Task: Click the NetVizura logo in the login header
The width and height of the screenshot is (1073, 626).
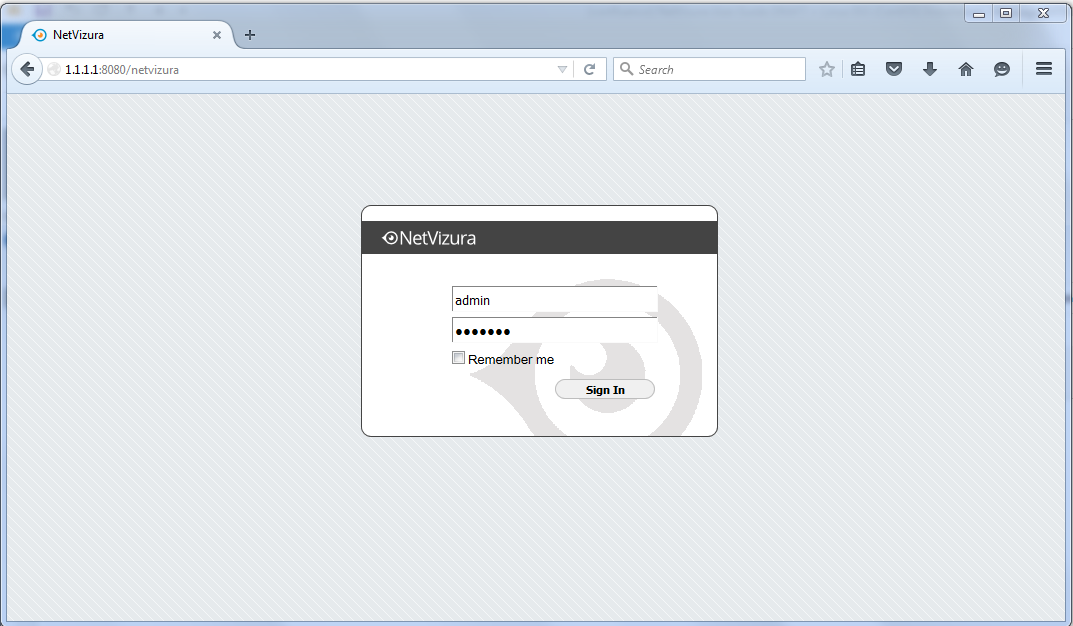Action: point(430,237)
